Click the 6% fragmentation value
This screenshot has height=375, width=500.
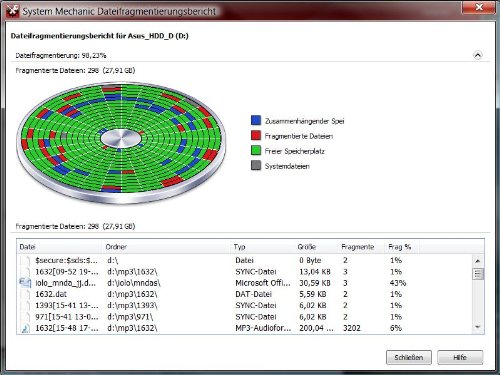pyautogui.click(x=396, y=328)
